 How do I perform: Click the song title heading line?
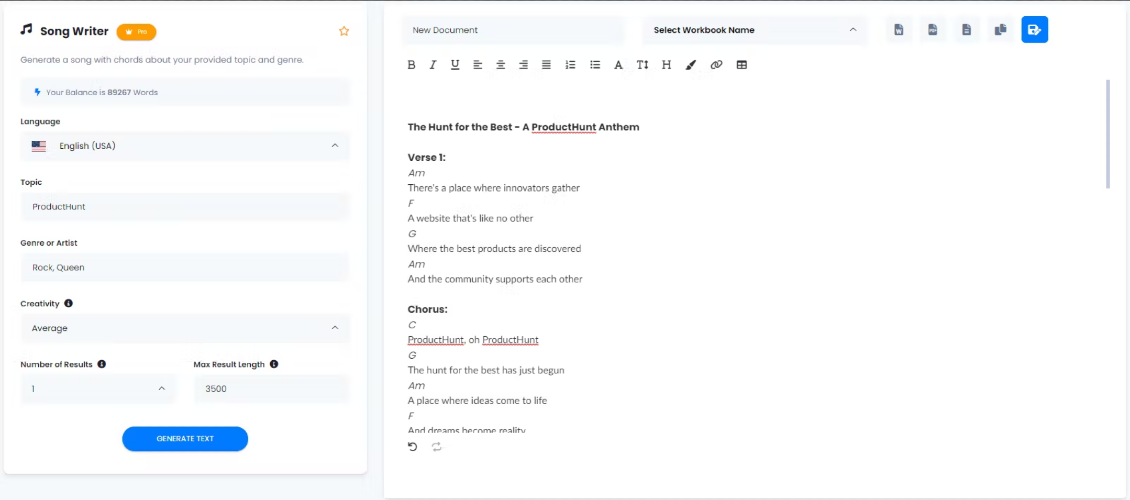523,127
